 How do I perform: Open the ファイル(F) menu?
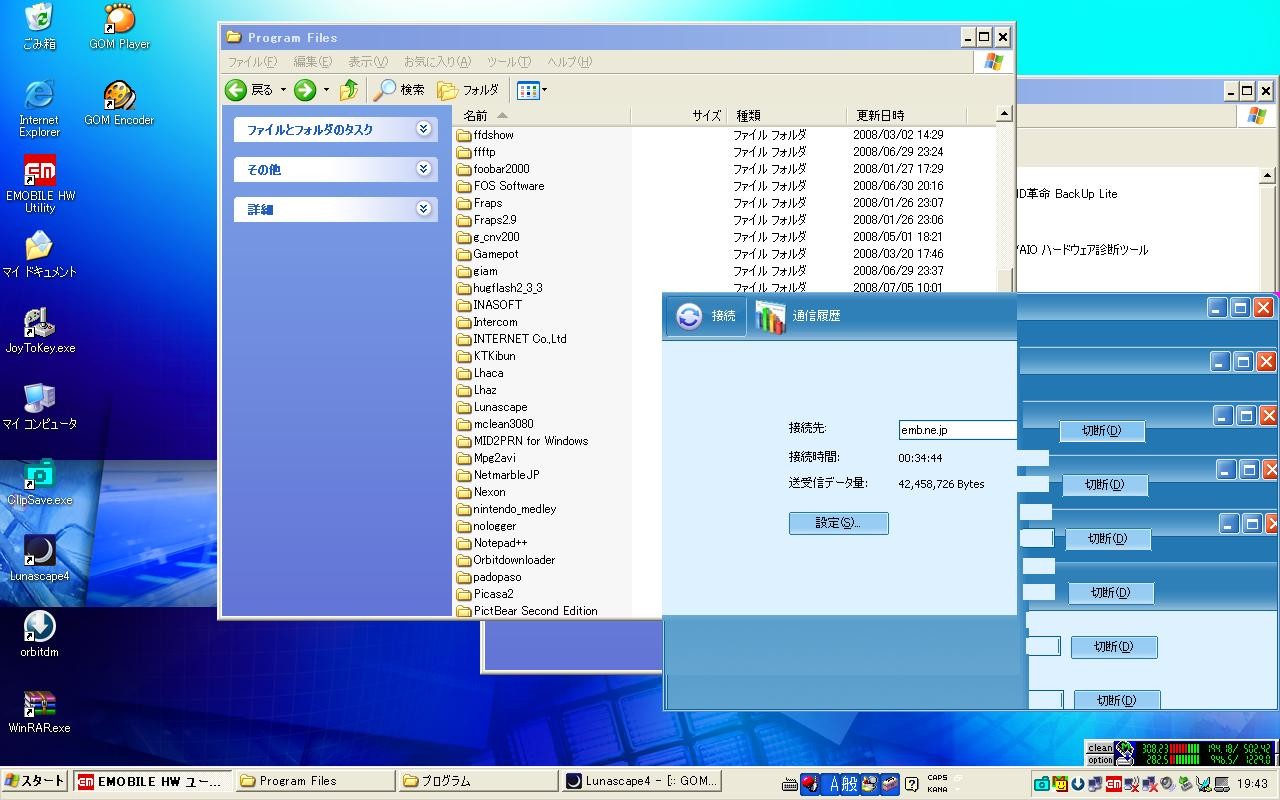(x=252, y=62)
